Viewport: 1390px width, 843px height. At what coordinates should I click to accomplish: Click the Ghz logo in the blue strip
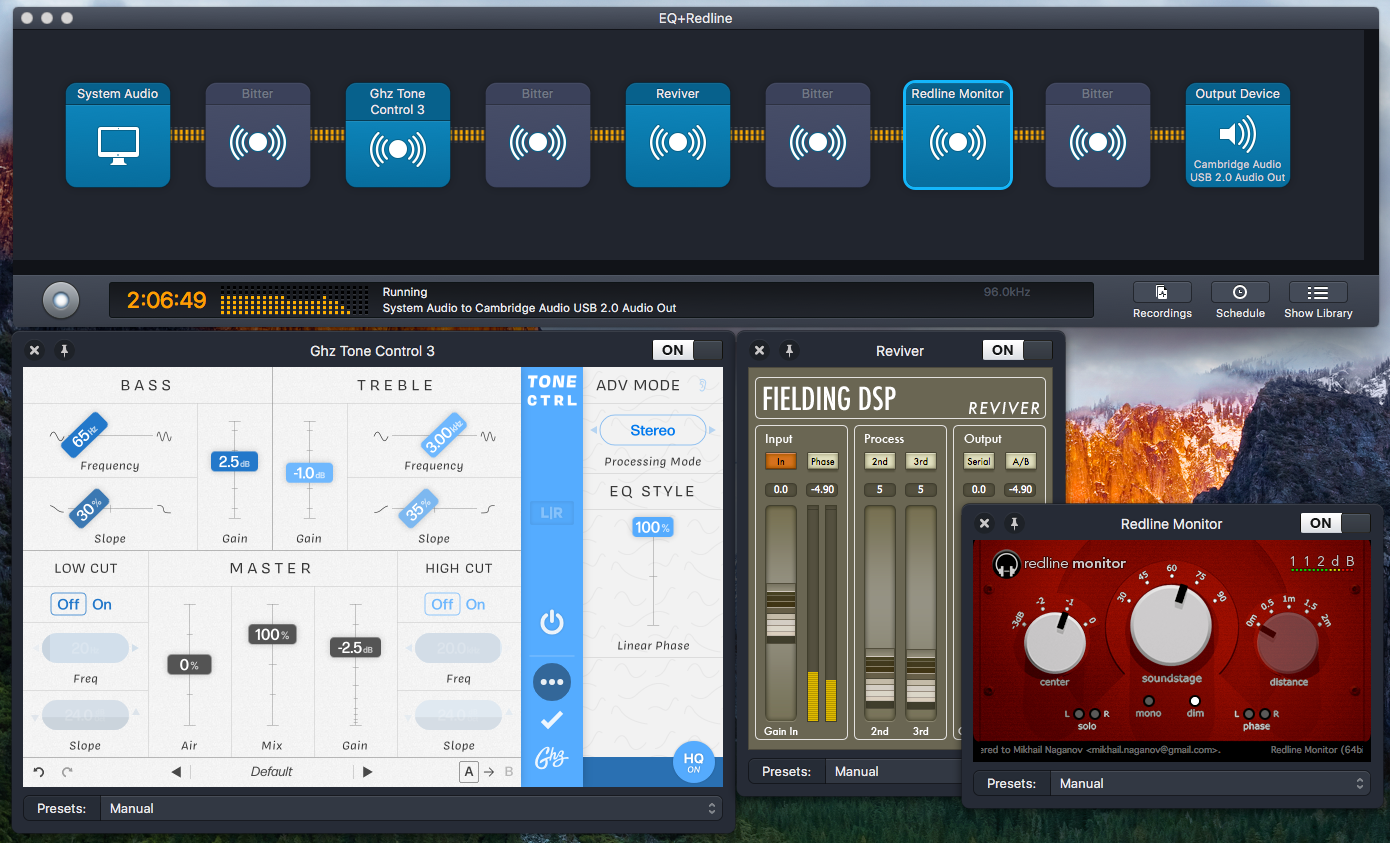552,757
